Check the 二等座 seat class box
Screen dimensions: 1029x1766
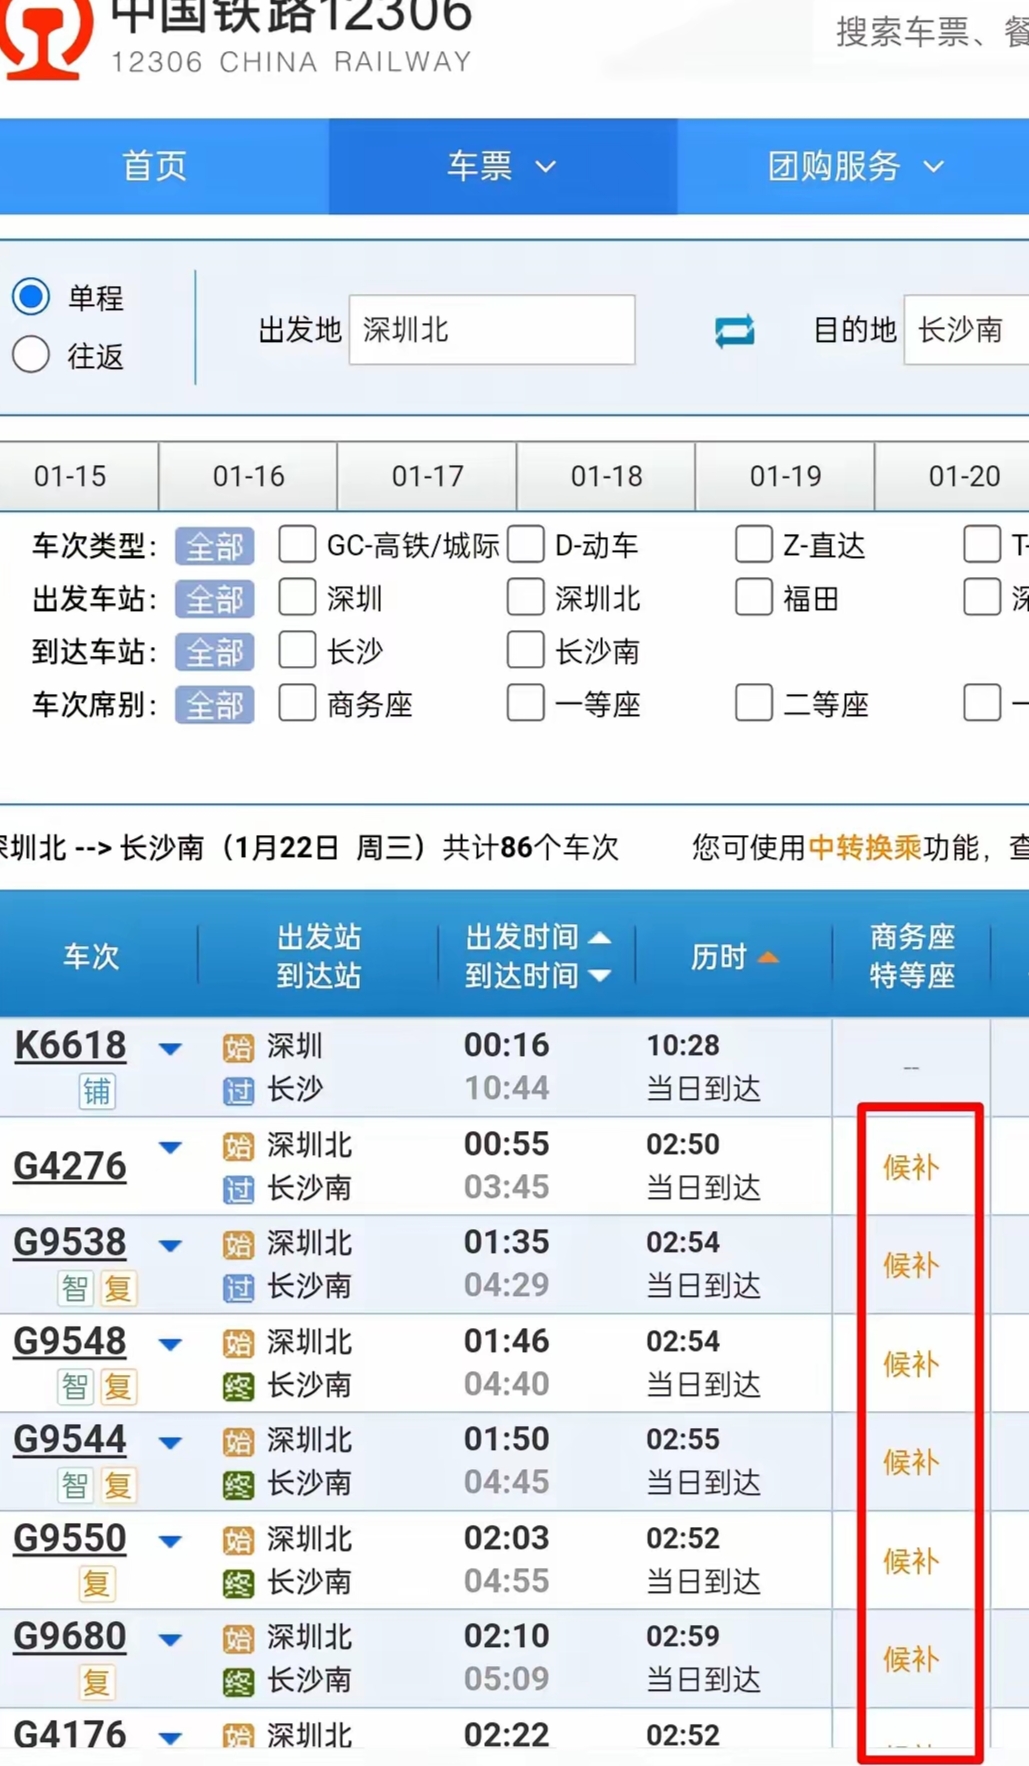(753, 703)
